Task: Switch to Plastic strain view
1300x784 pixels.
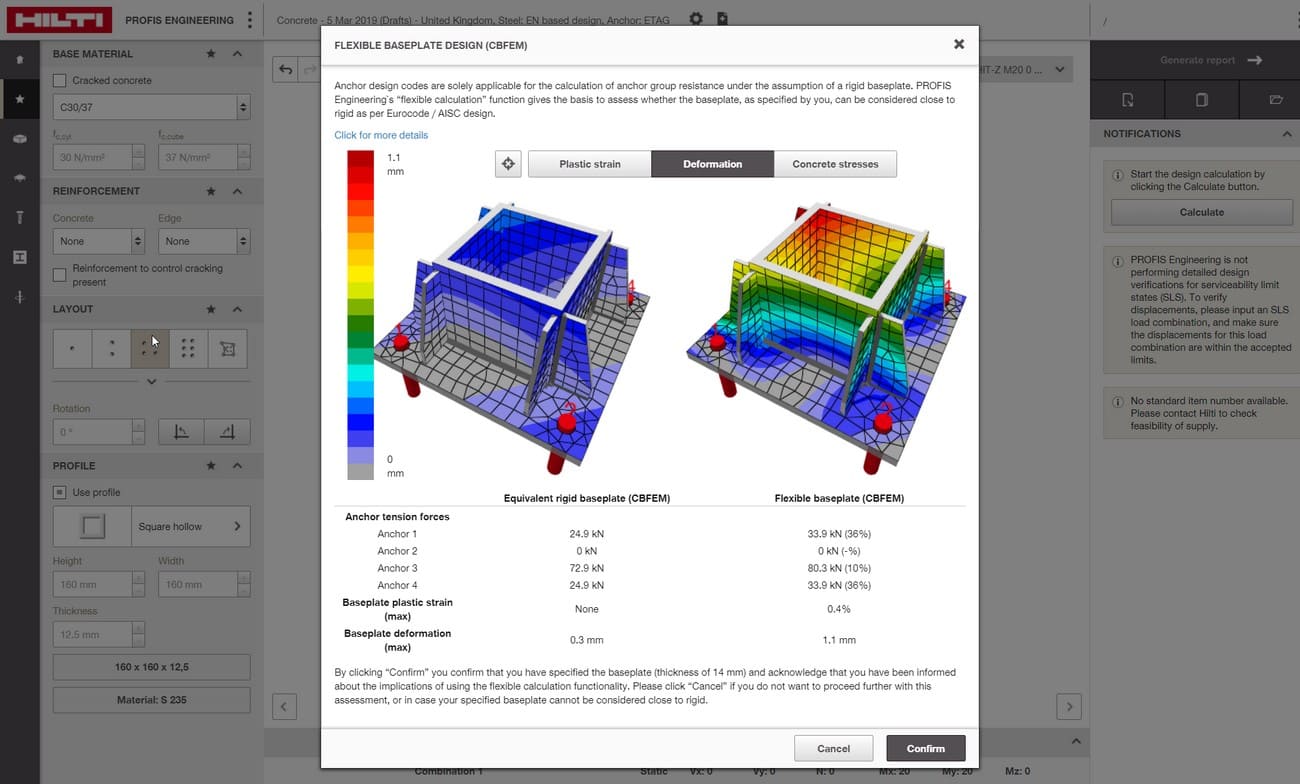Action: (590, 164)
